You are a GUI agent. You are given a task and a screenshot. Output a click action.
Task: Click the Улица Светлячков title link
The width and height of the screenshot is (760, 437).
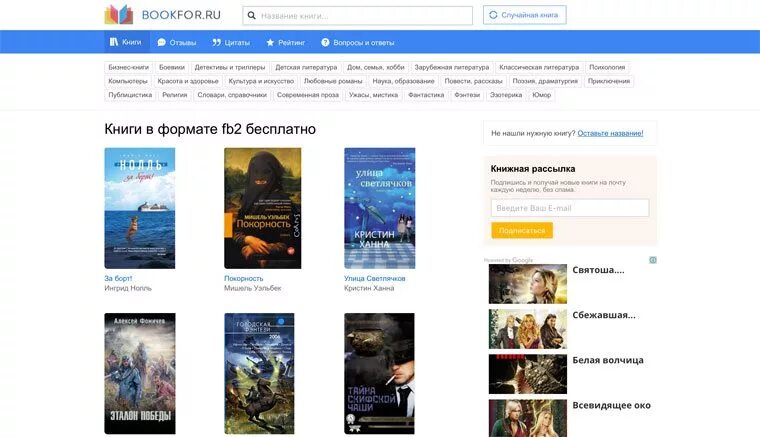pyautogui.click(x=375, y=279)
